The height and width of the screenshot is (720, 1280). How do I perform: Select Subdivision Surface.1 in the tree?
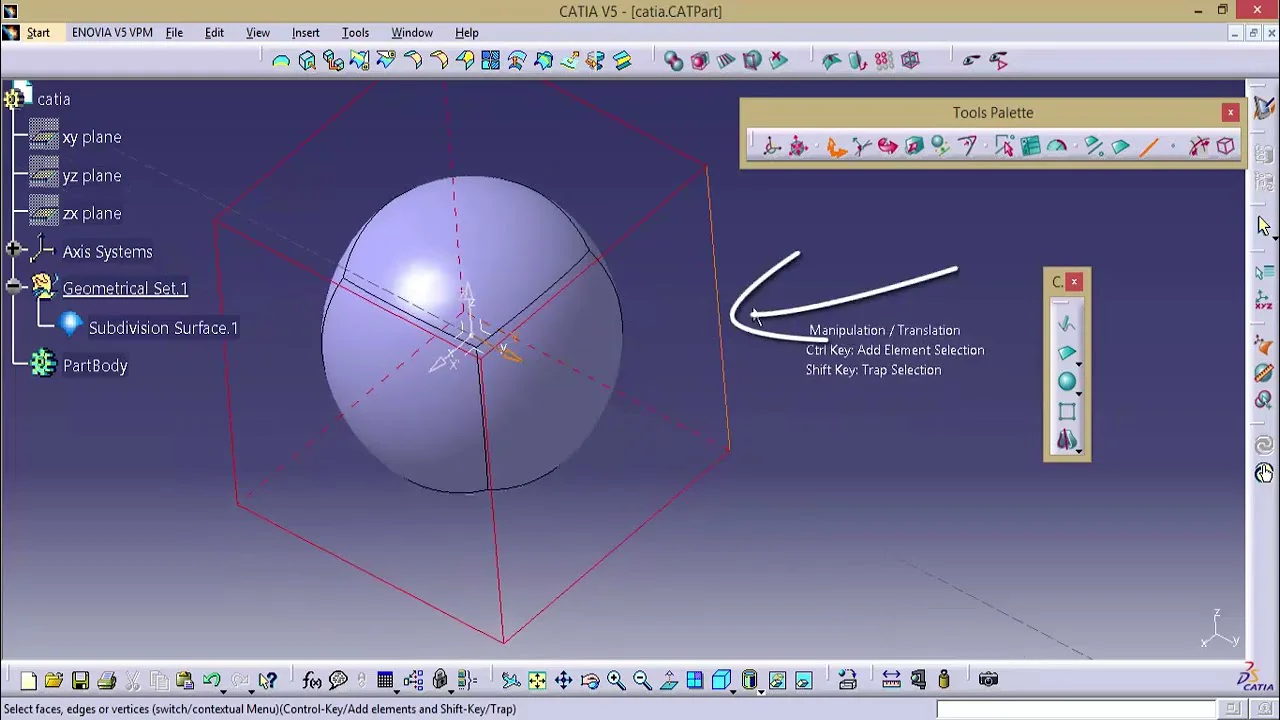pos(163,328)
